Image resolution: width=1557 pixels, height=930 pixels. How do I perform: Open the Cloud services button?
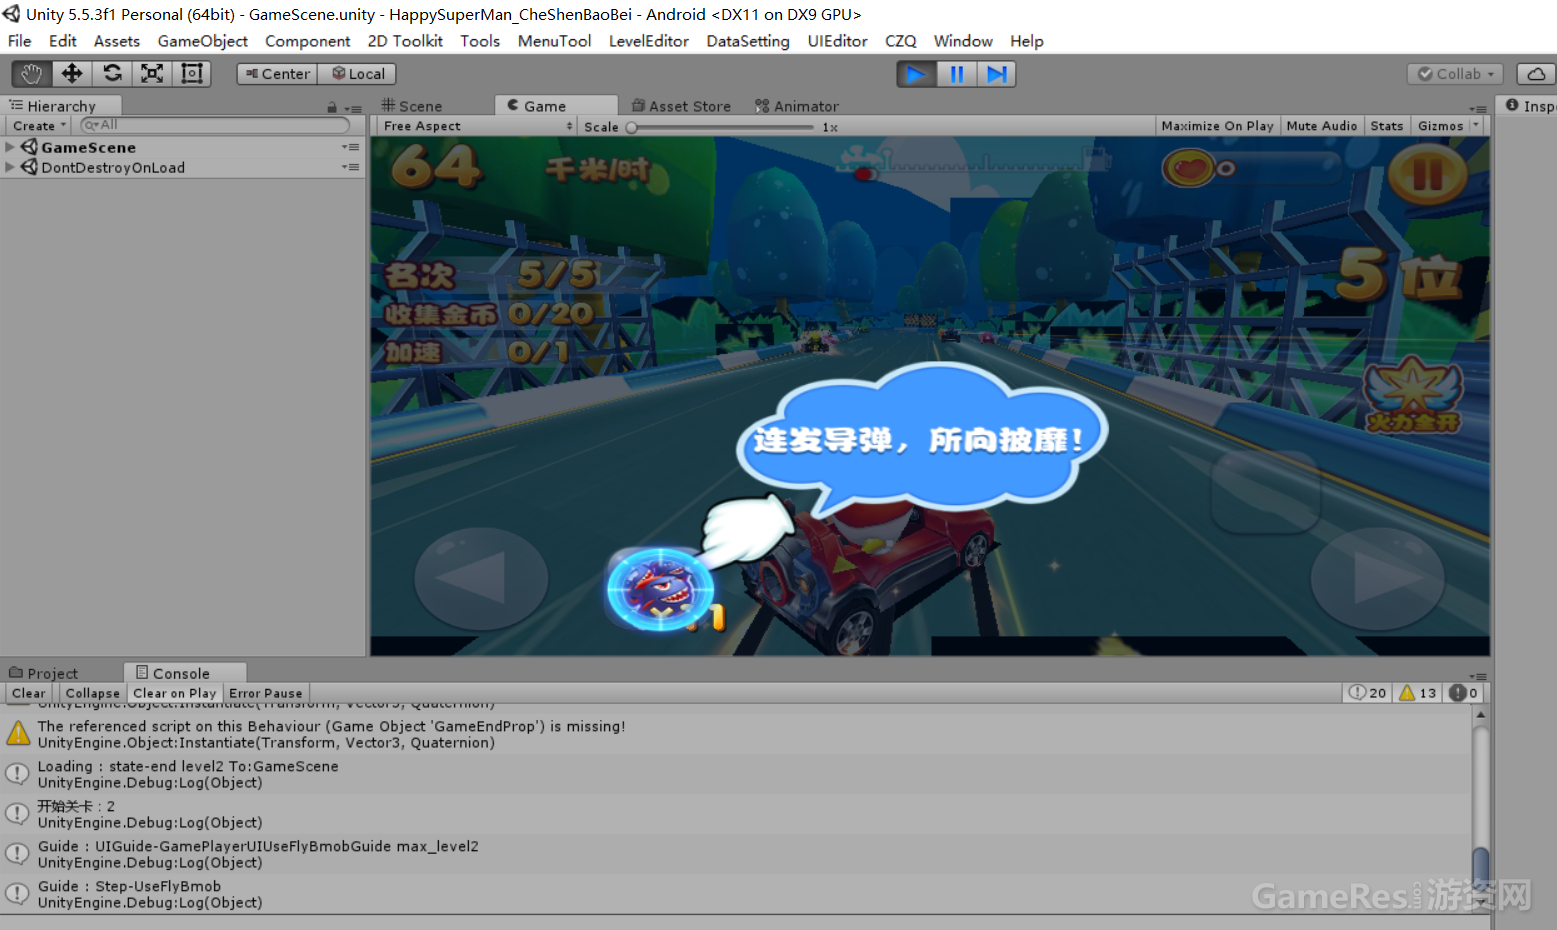(1537, 74)
